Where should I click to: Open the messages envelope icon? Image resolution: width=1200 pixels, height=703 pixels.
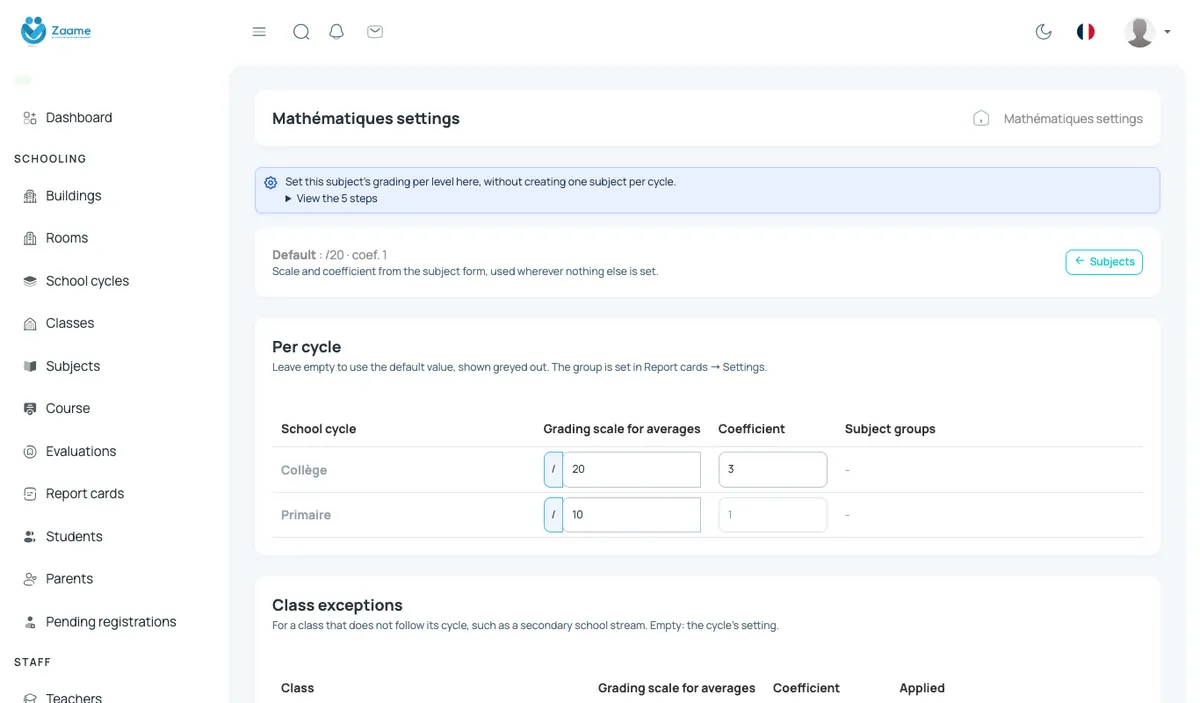pos(375,32)
